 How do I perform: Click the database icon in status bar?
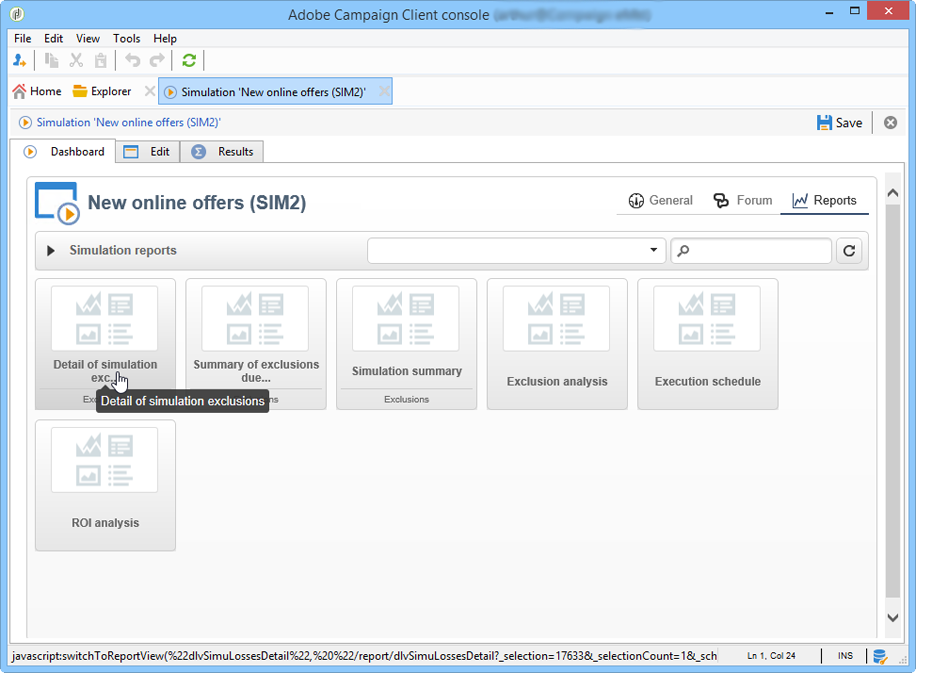pyautogui.click(x=880, y=656)
